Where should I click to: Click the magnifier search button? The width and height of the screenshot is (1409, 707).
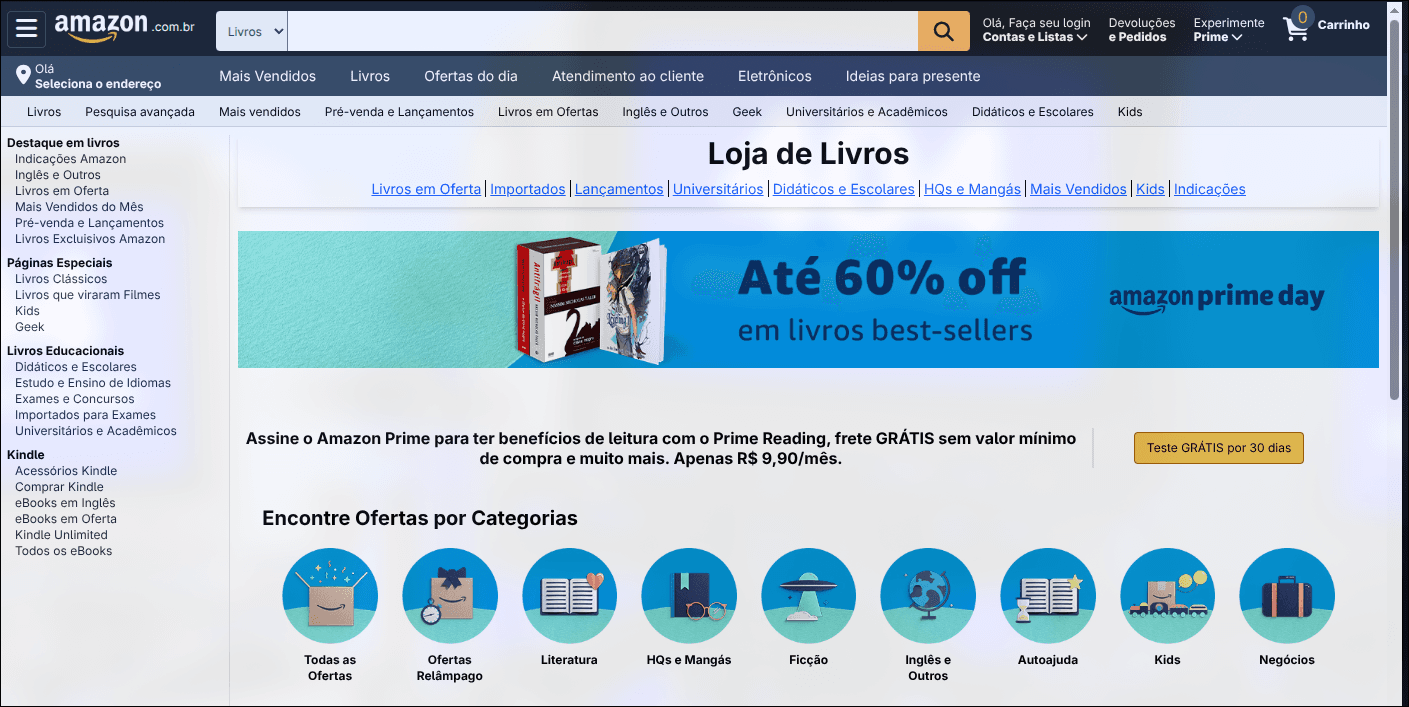pos(943,31)
